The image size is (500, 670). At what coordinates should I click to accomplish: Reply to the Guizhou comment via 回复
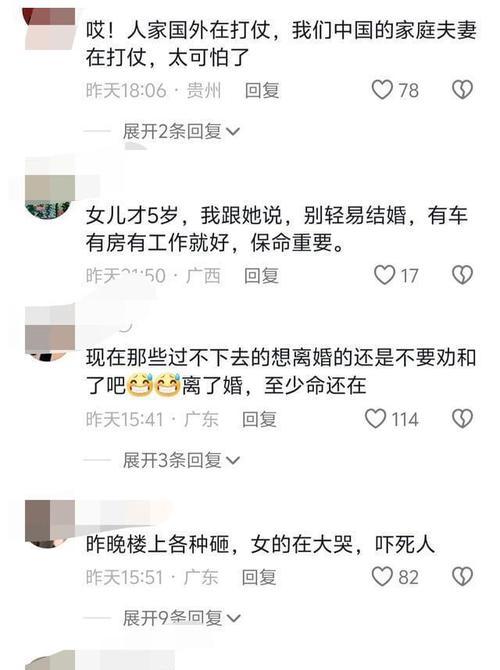point(262,90)
